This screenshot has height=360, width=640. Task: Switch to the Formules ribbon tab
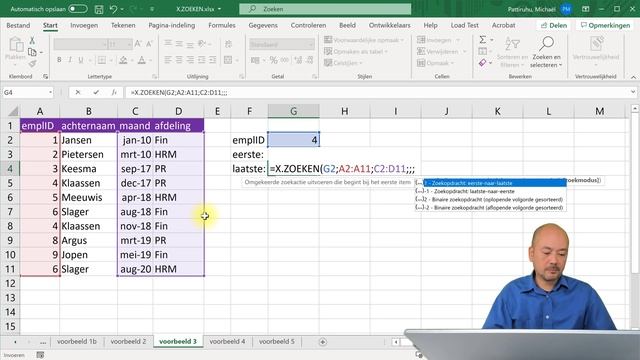(222, 25)
